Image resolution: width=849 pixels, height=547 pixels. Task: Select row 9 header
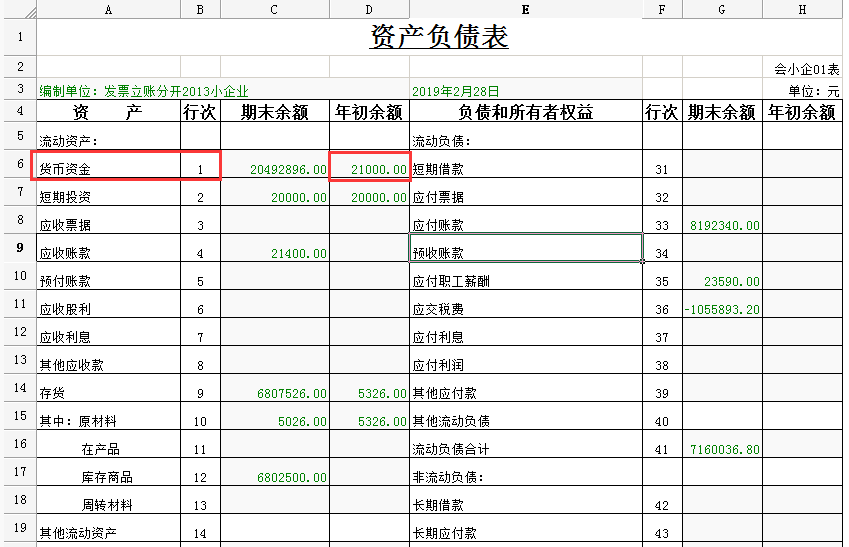tap(18, 247)
